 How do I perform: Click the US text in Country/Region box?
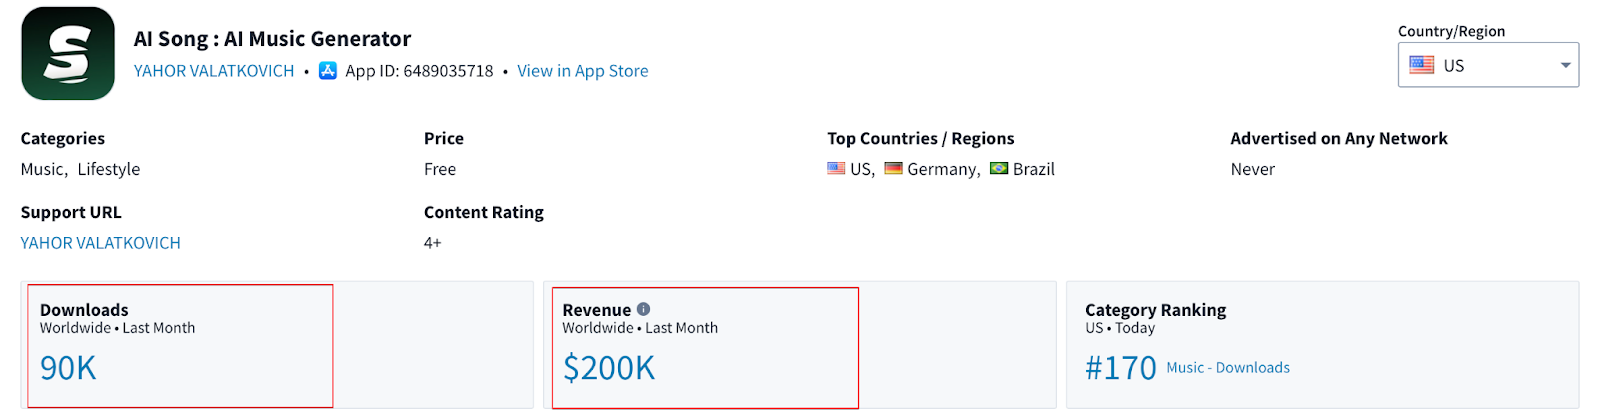1454,66
